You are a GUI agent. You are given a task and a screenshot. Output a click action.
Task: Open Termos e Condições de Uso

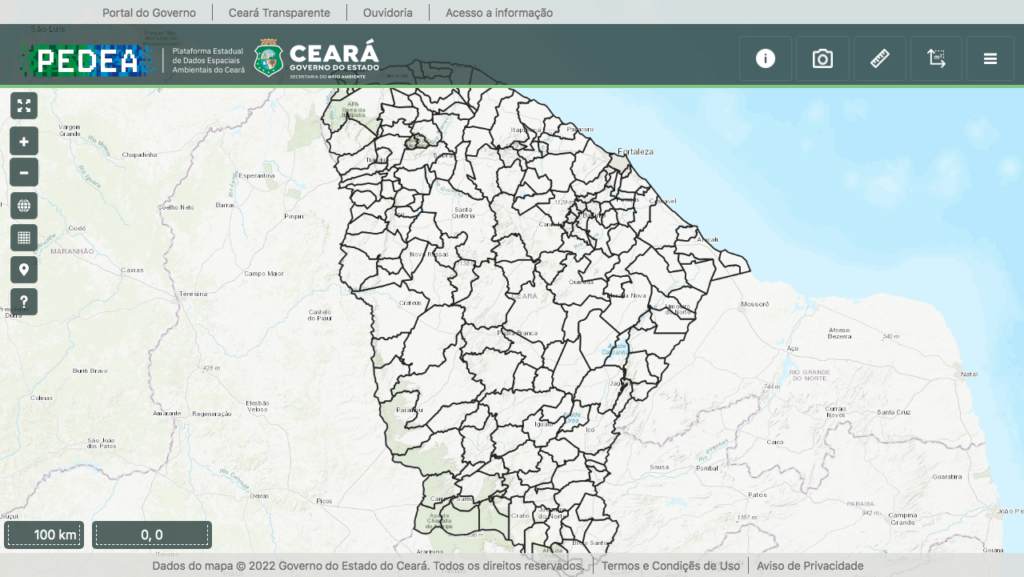pyautogui.click(x=670, y=566)
